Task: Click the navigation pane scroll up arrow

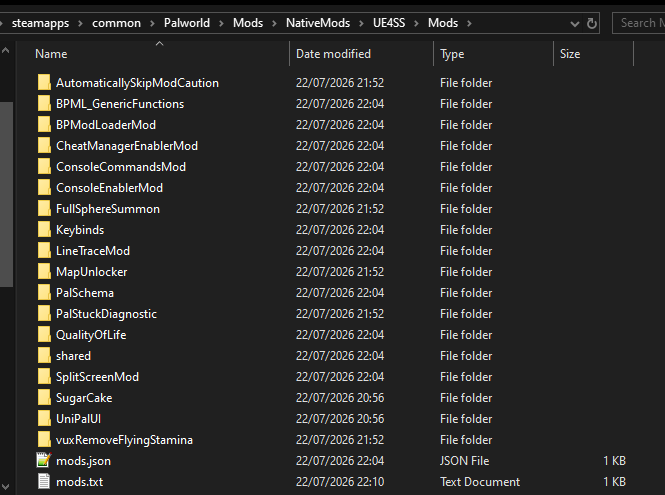Action: click(6, 50)
